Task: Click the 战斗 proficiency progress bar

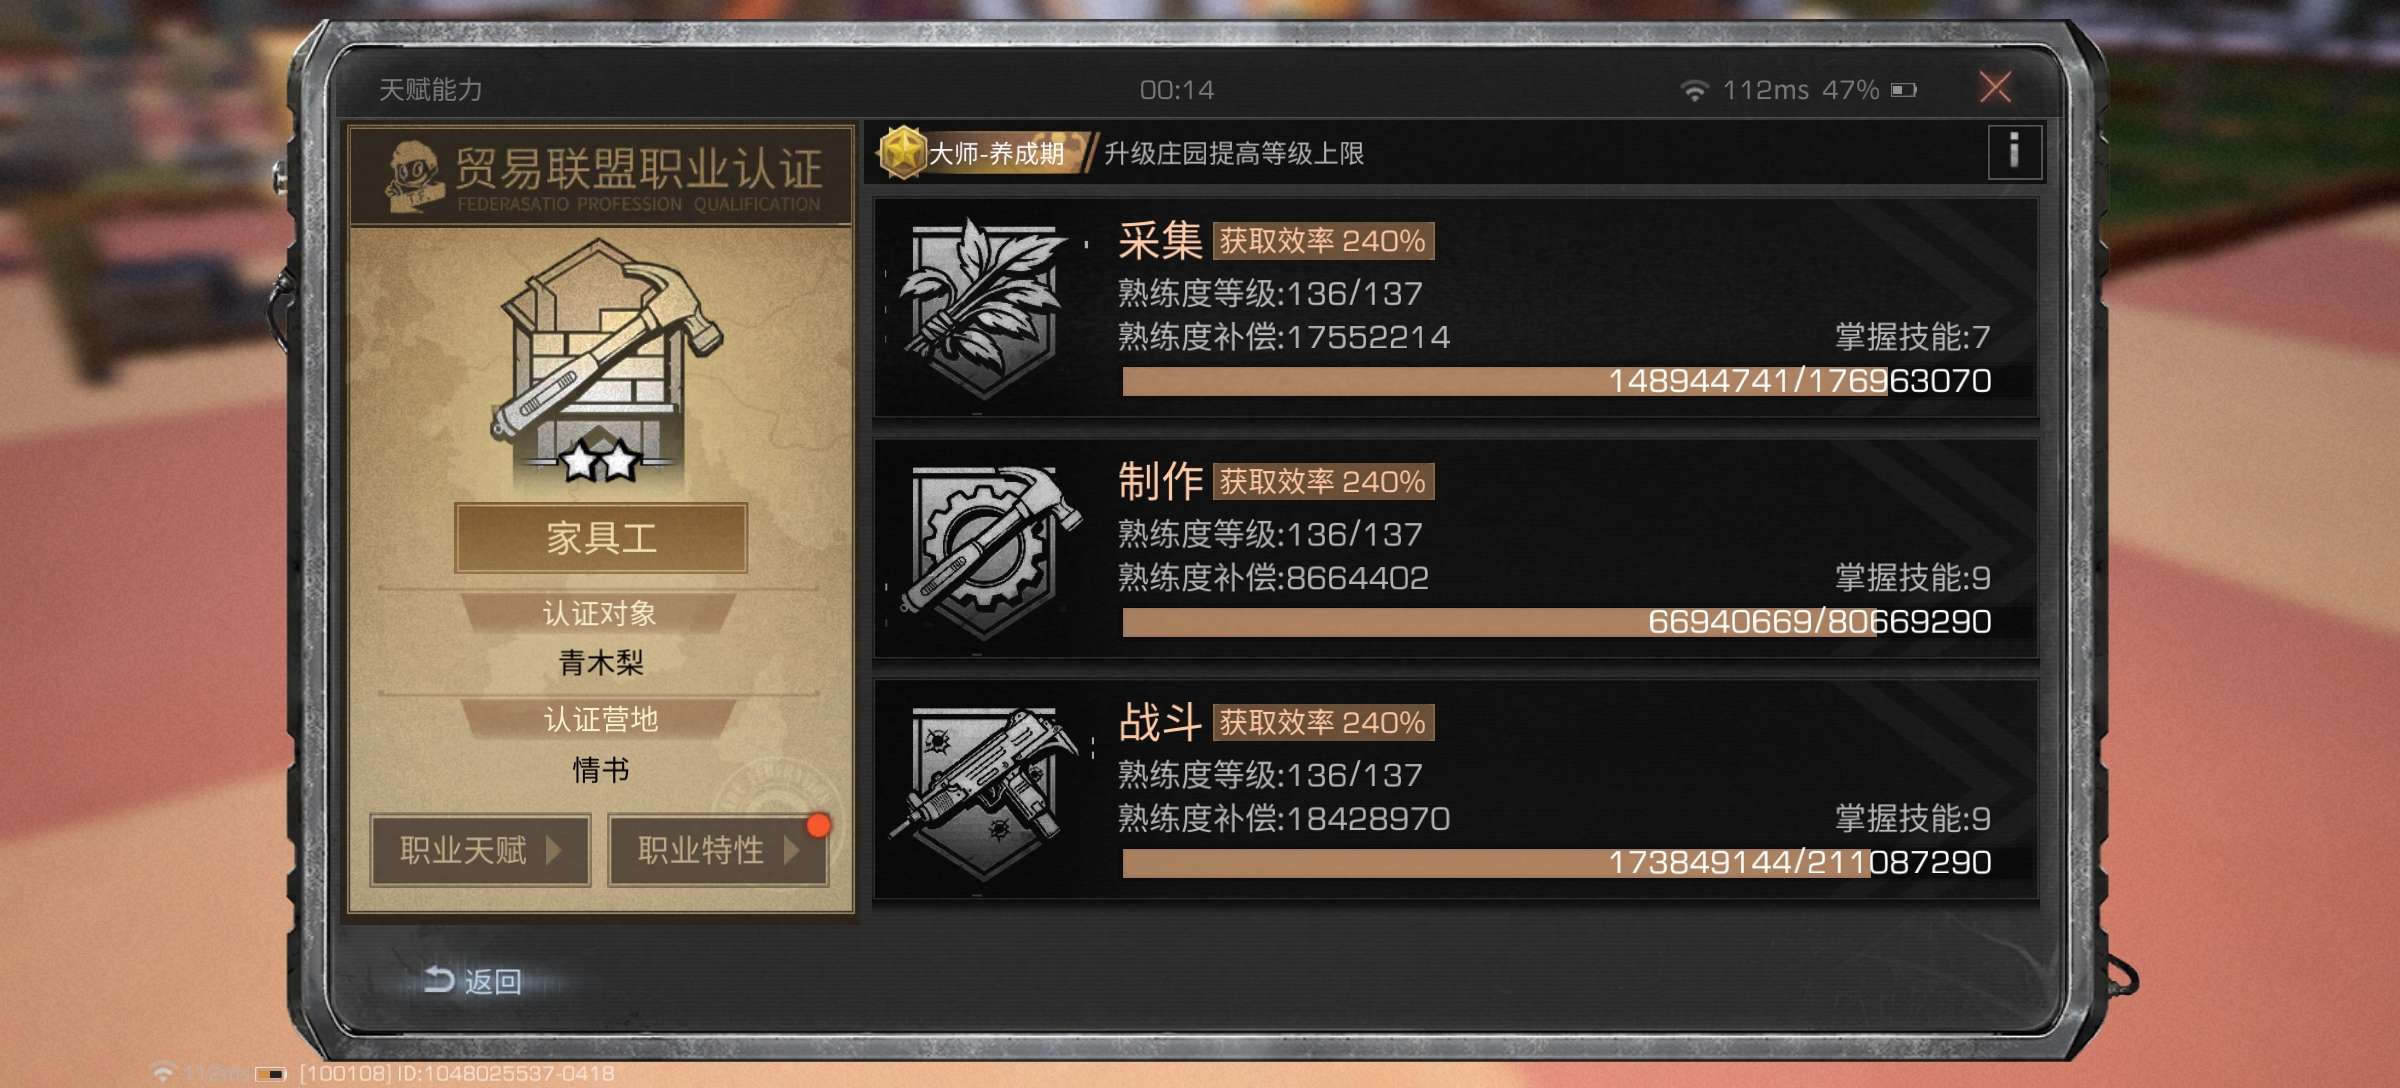Action: tap(1558, 863)
